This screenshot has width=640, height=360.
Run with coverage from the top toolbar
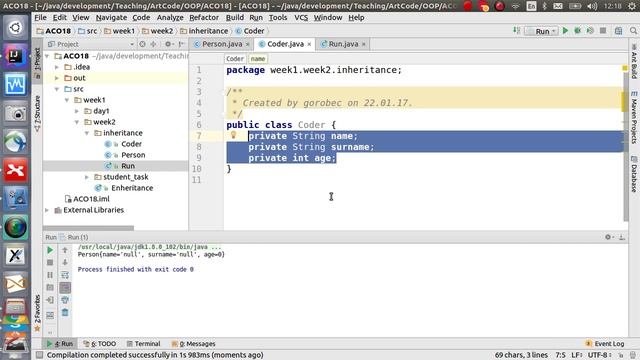(590, 31)
